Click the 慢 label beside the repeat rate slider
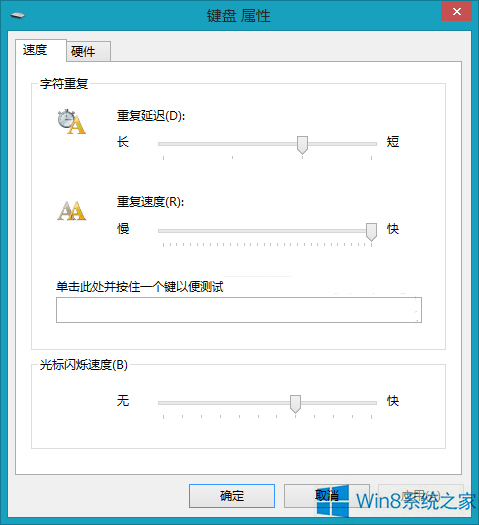The width and height of the screenshot is (479, 525). pos(123,229)
